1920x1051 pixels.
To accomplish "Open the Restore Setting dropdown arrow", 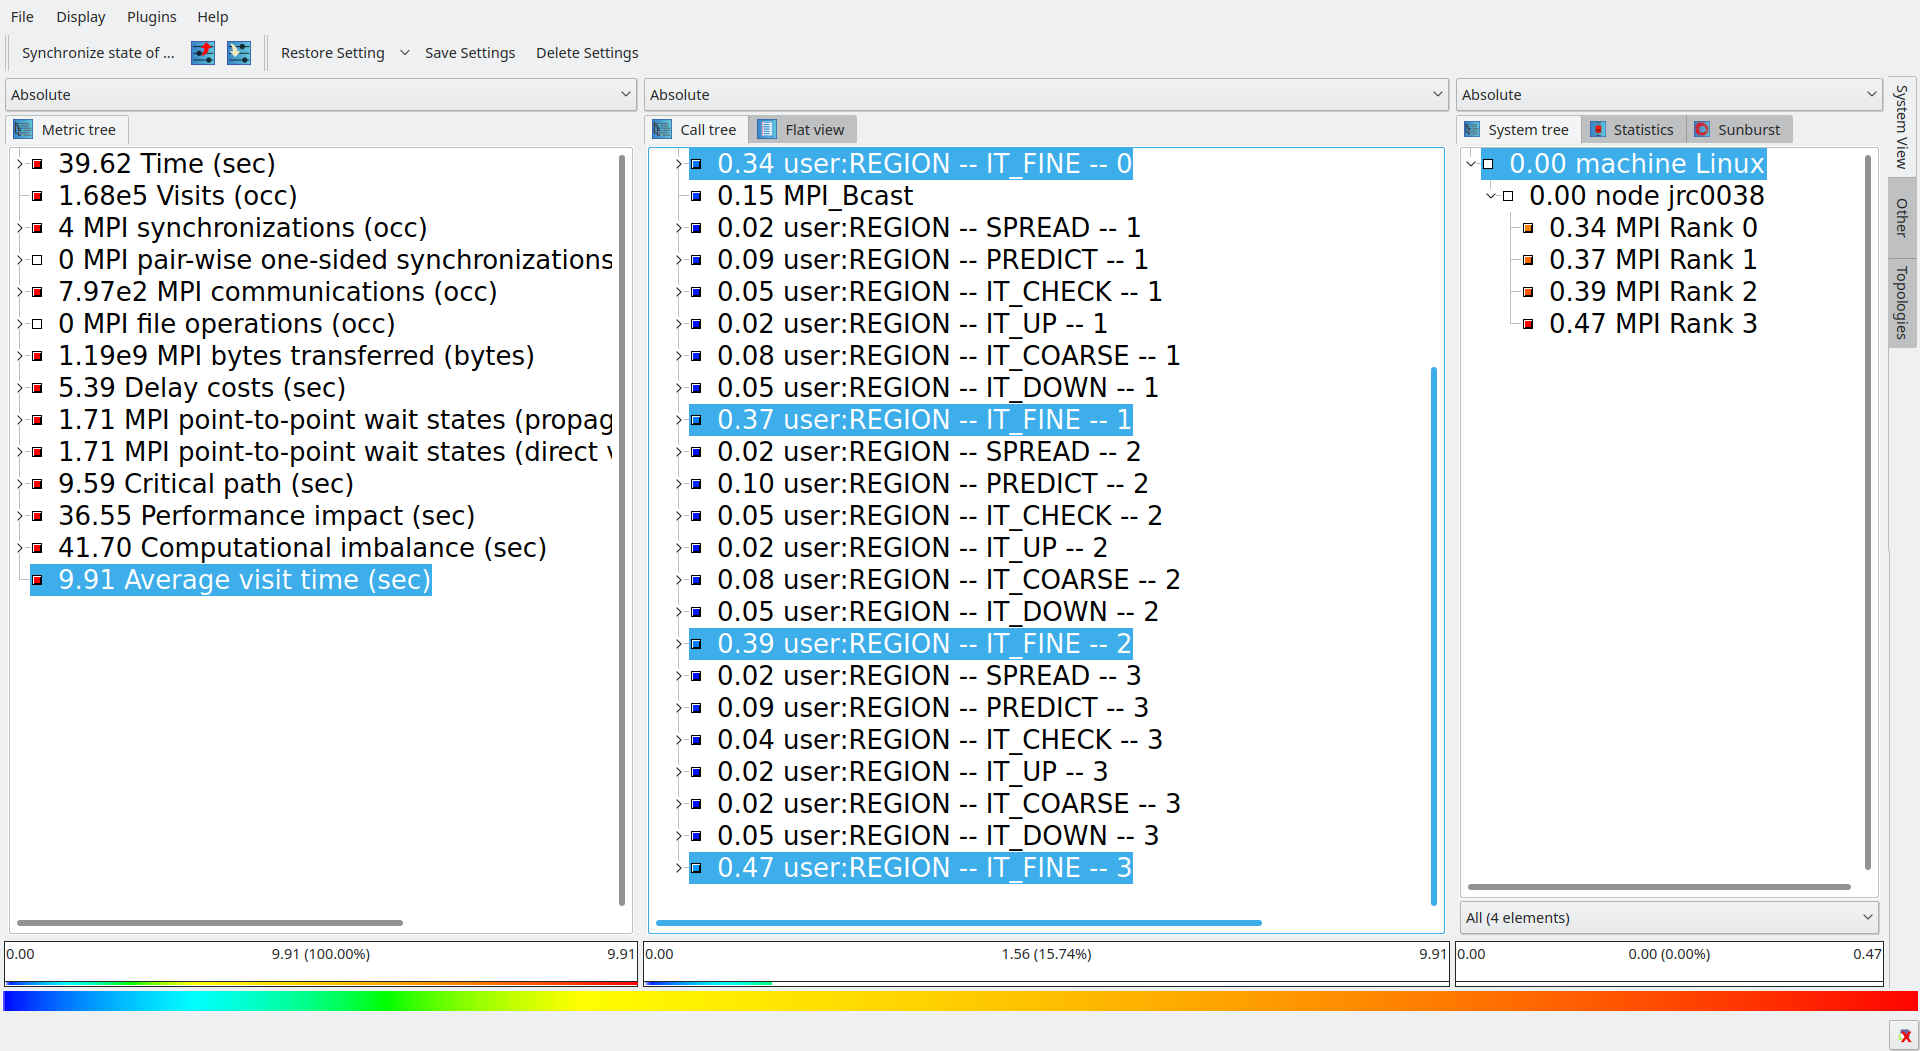I will point(405,53).
